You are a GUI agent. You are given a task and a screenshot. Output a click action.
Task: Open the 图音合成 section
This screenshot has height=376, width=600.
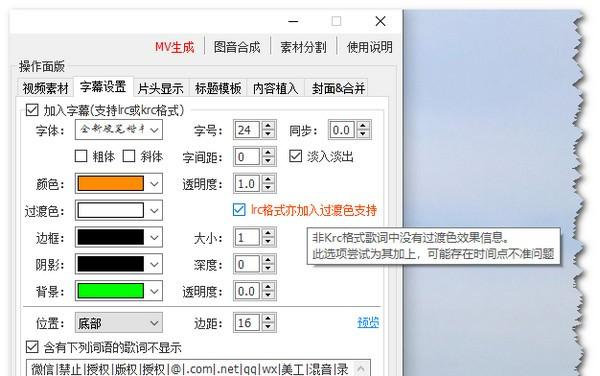pos(237,47)
